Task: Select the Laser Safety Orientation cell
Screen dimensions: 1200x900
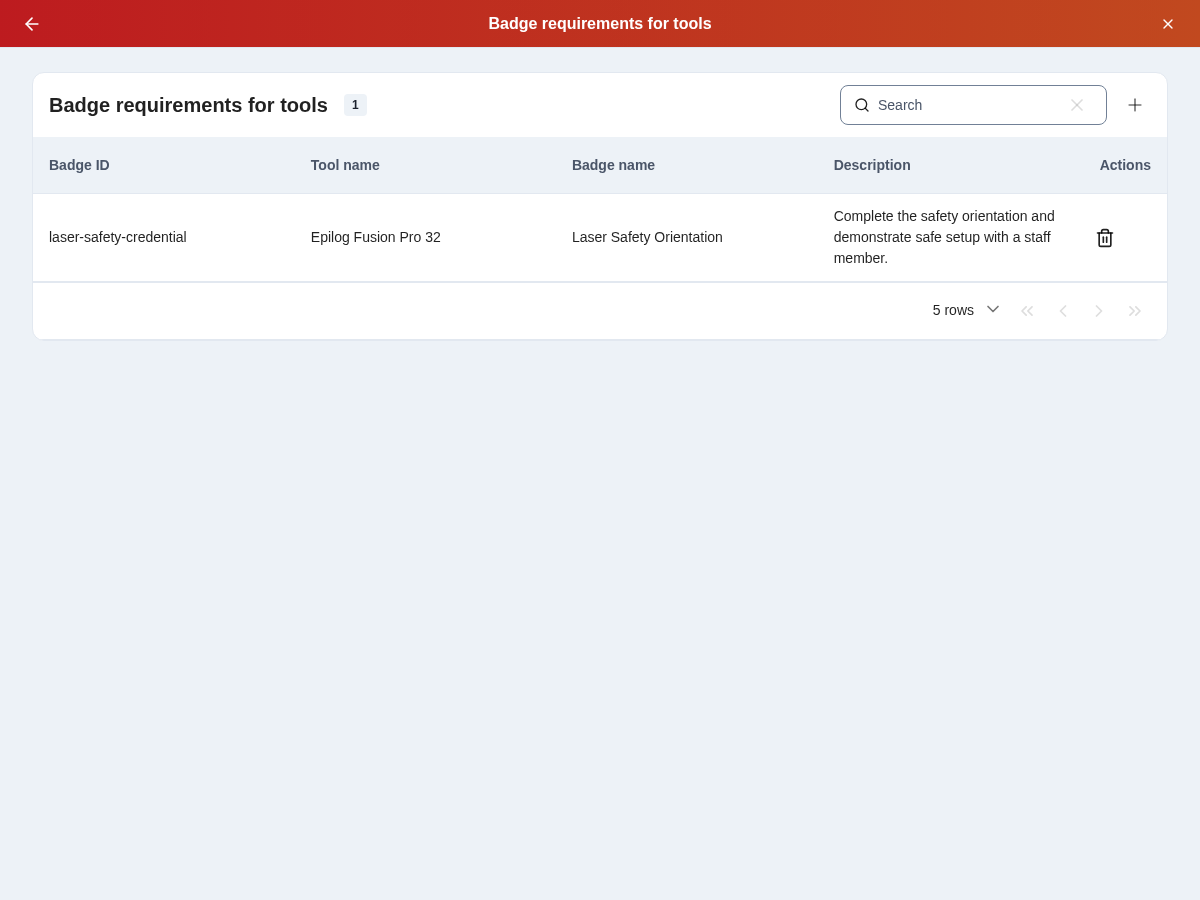Action: [647, 237]
